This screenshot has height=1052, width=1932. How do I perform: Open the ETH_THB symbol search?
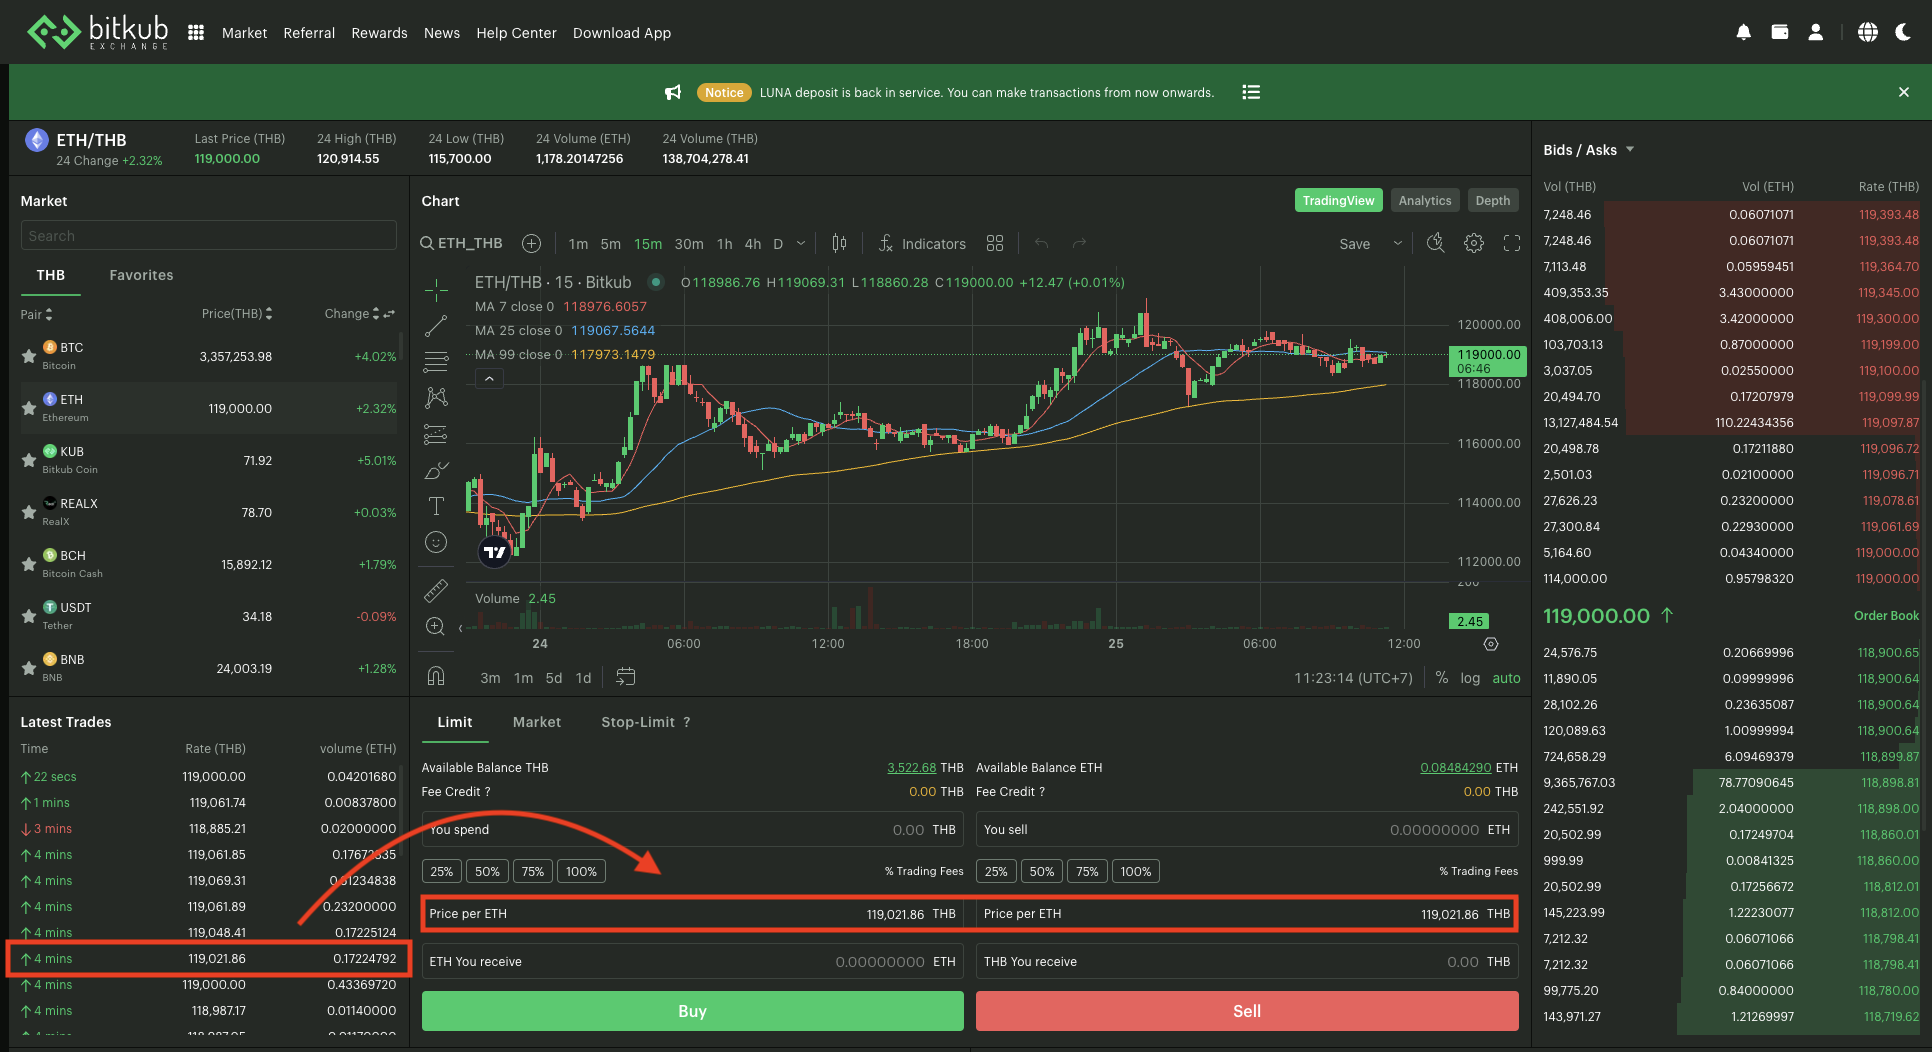point(461,243)
